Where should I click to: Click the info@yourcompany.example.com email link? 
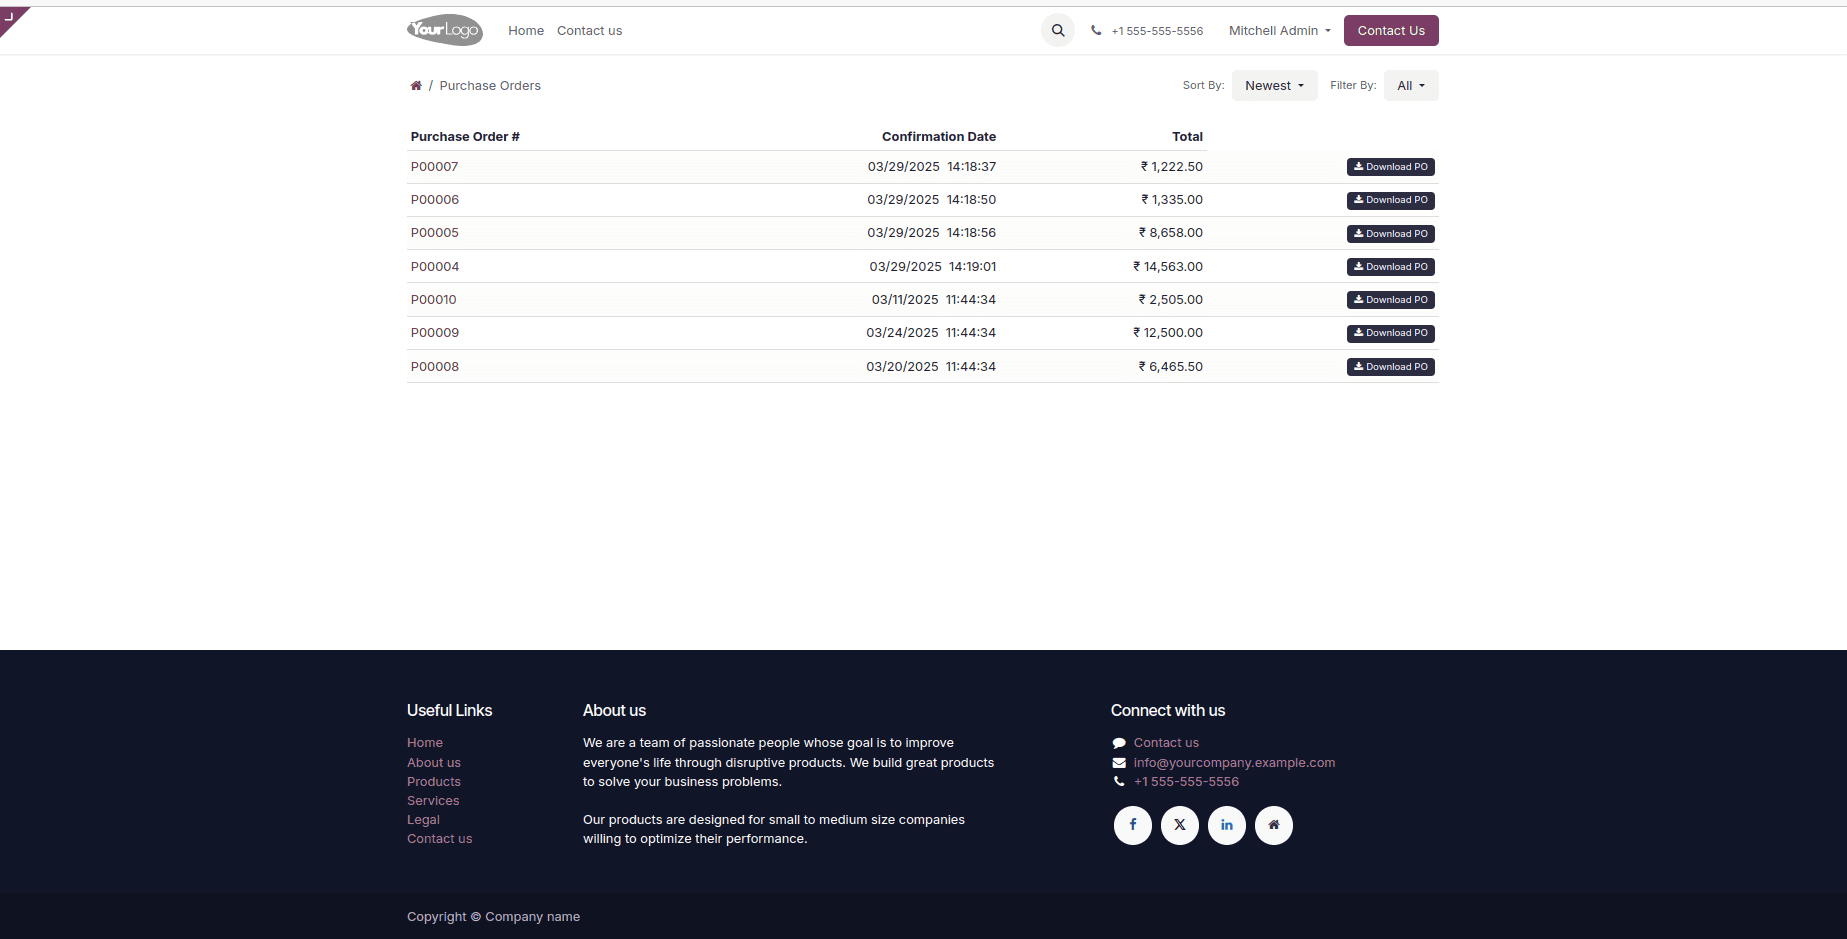tap(1234, 763)
